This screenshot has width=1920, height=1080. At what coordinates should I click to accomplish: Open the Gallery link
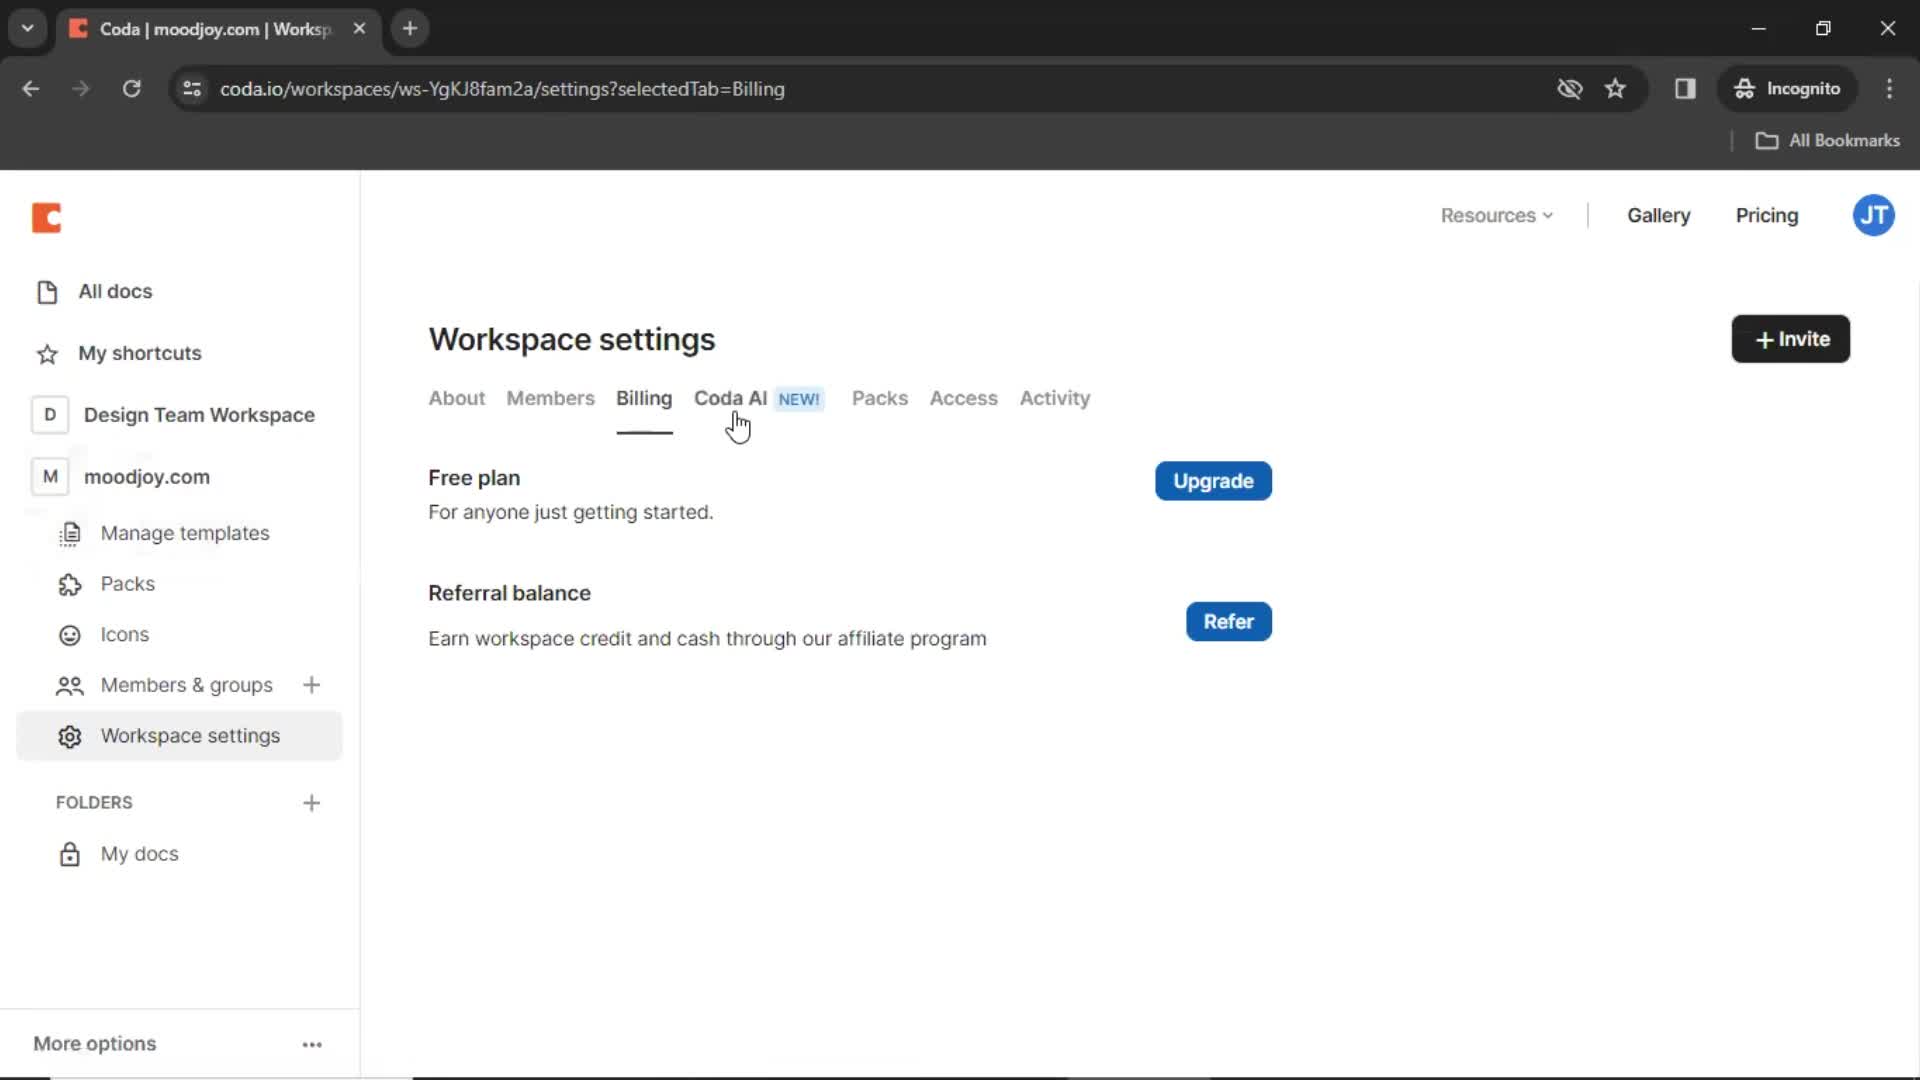1658,216
